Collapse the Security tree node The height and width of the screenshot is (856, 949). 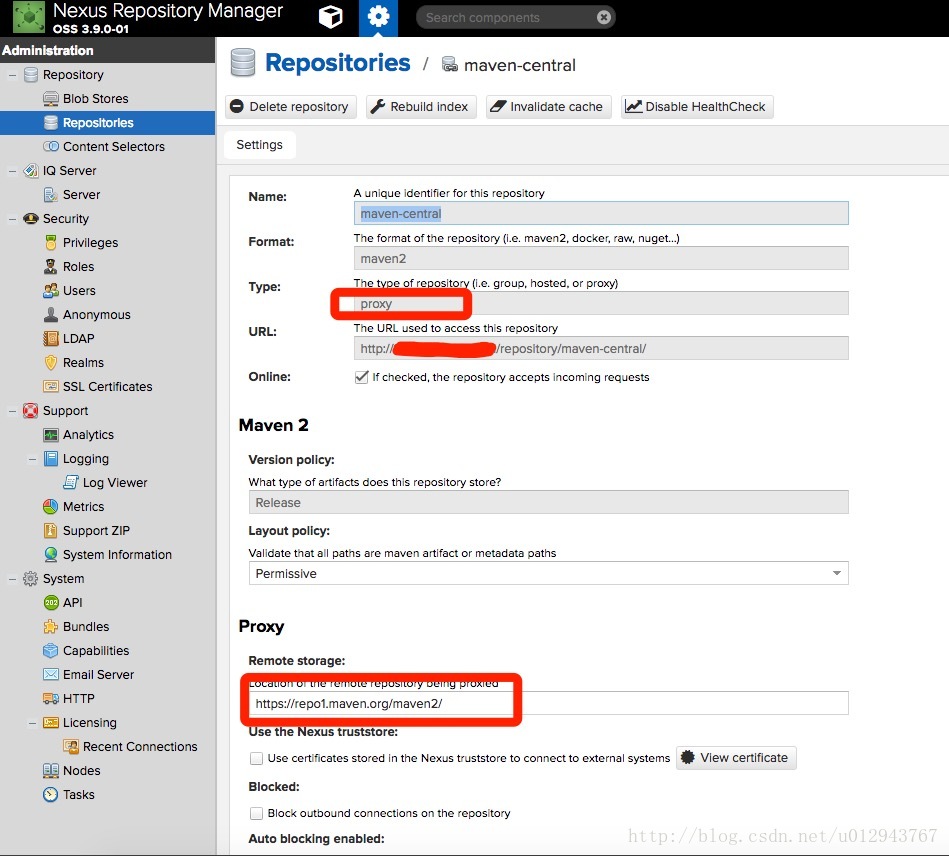coord(12,219)
